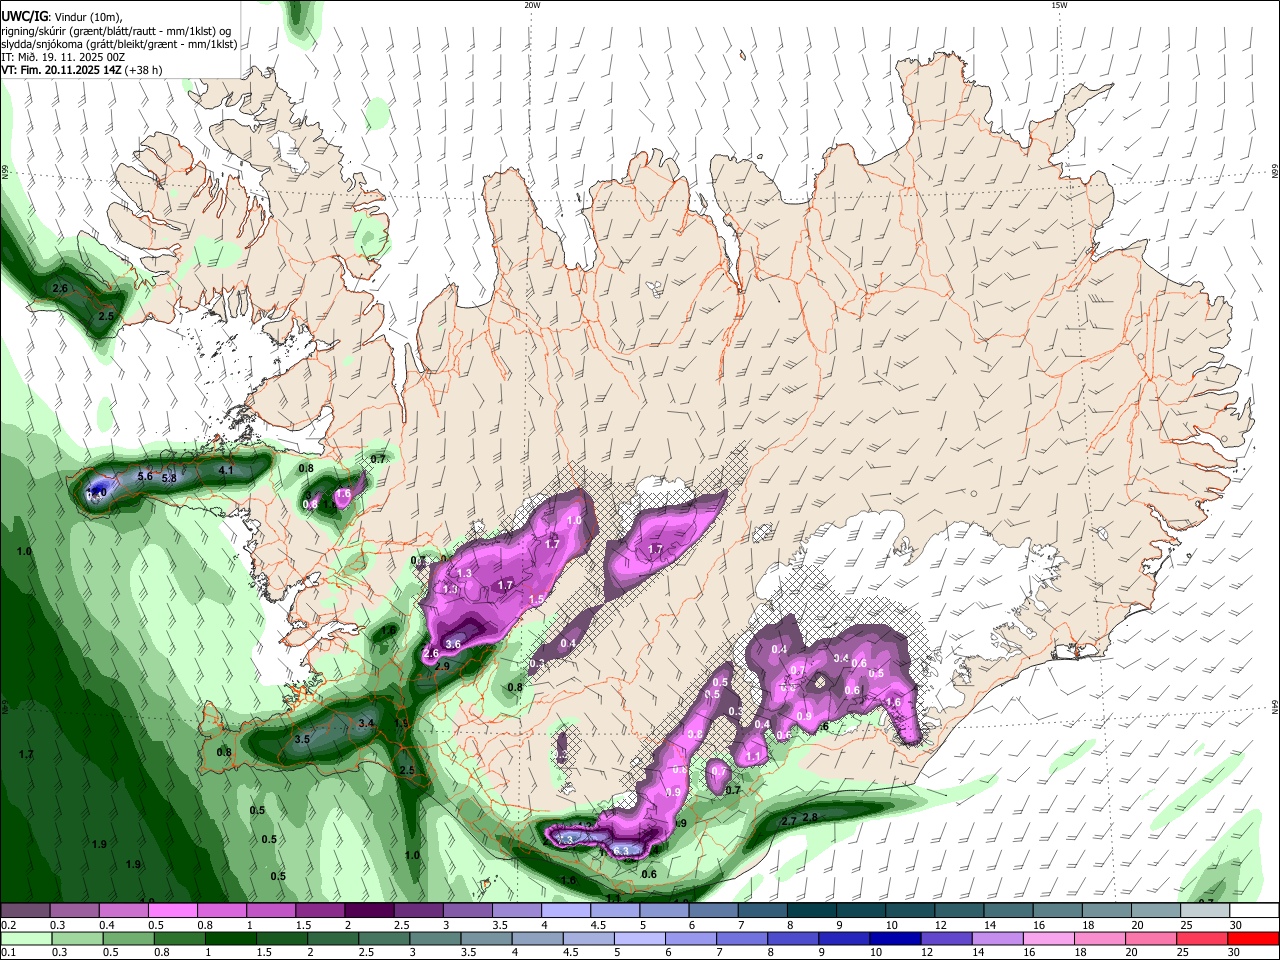
Task: Click the VT: Fim. 20.11.2025 14Z line
Action: point(82,70)
